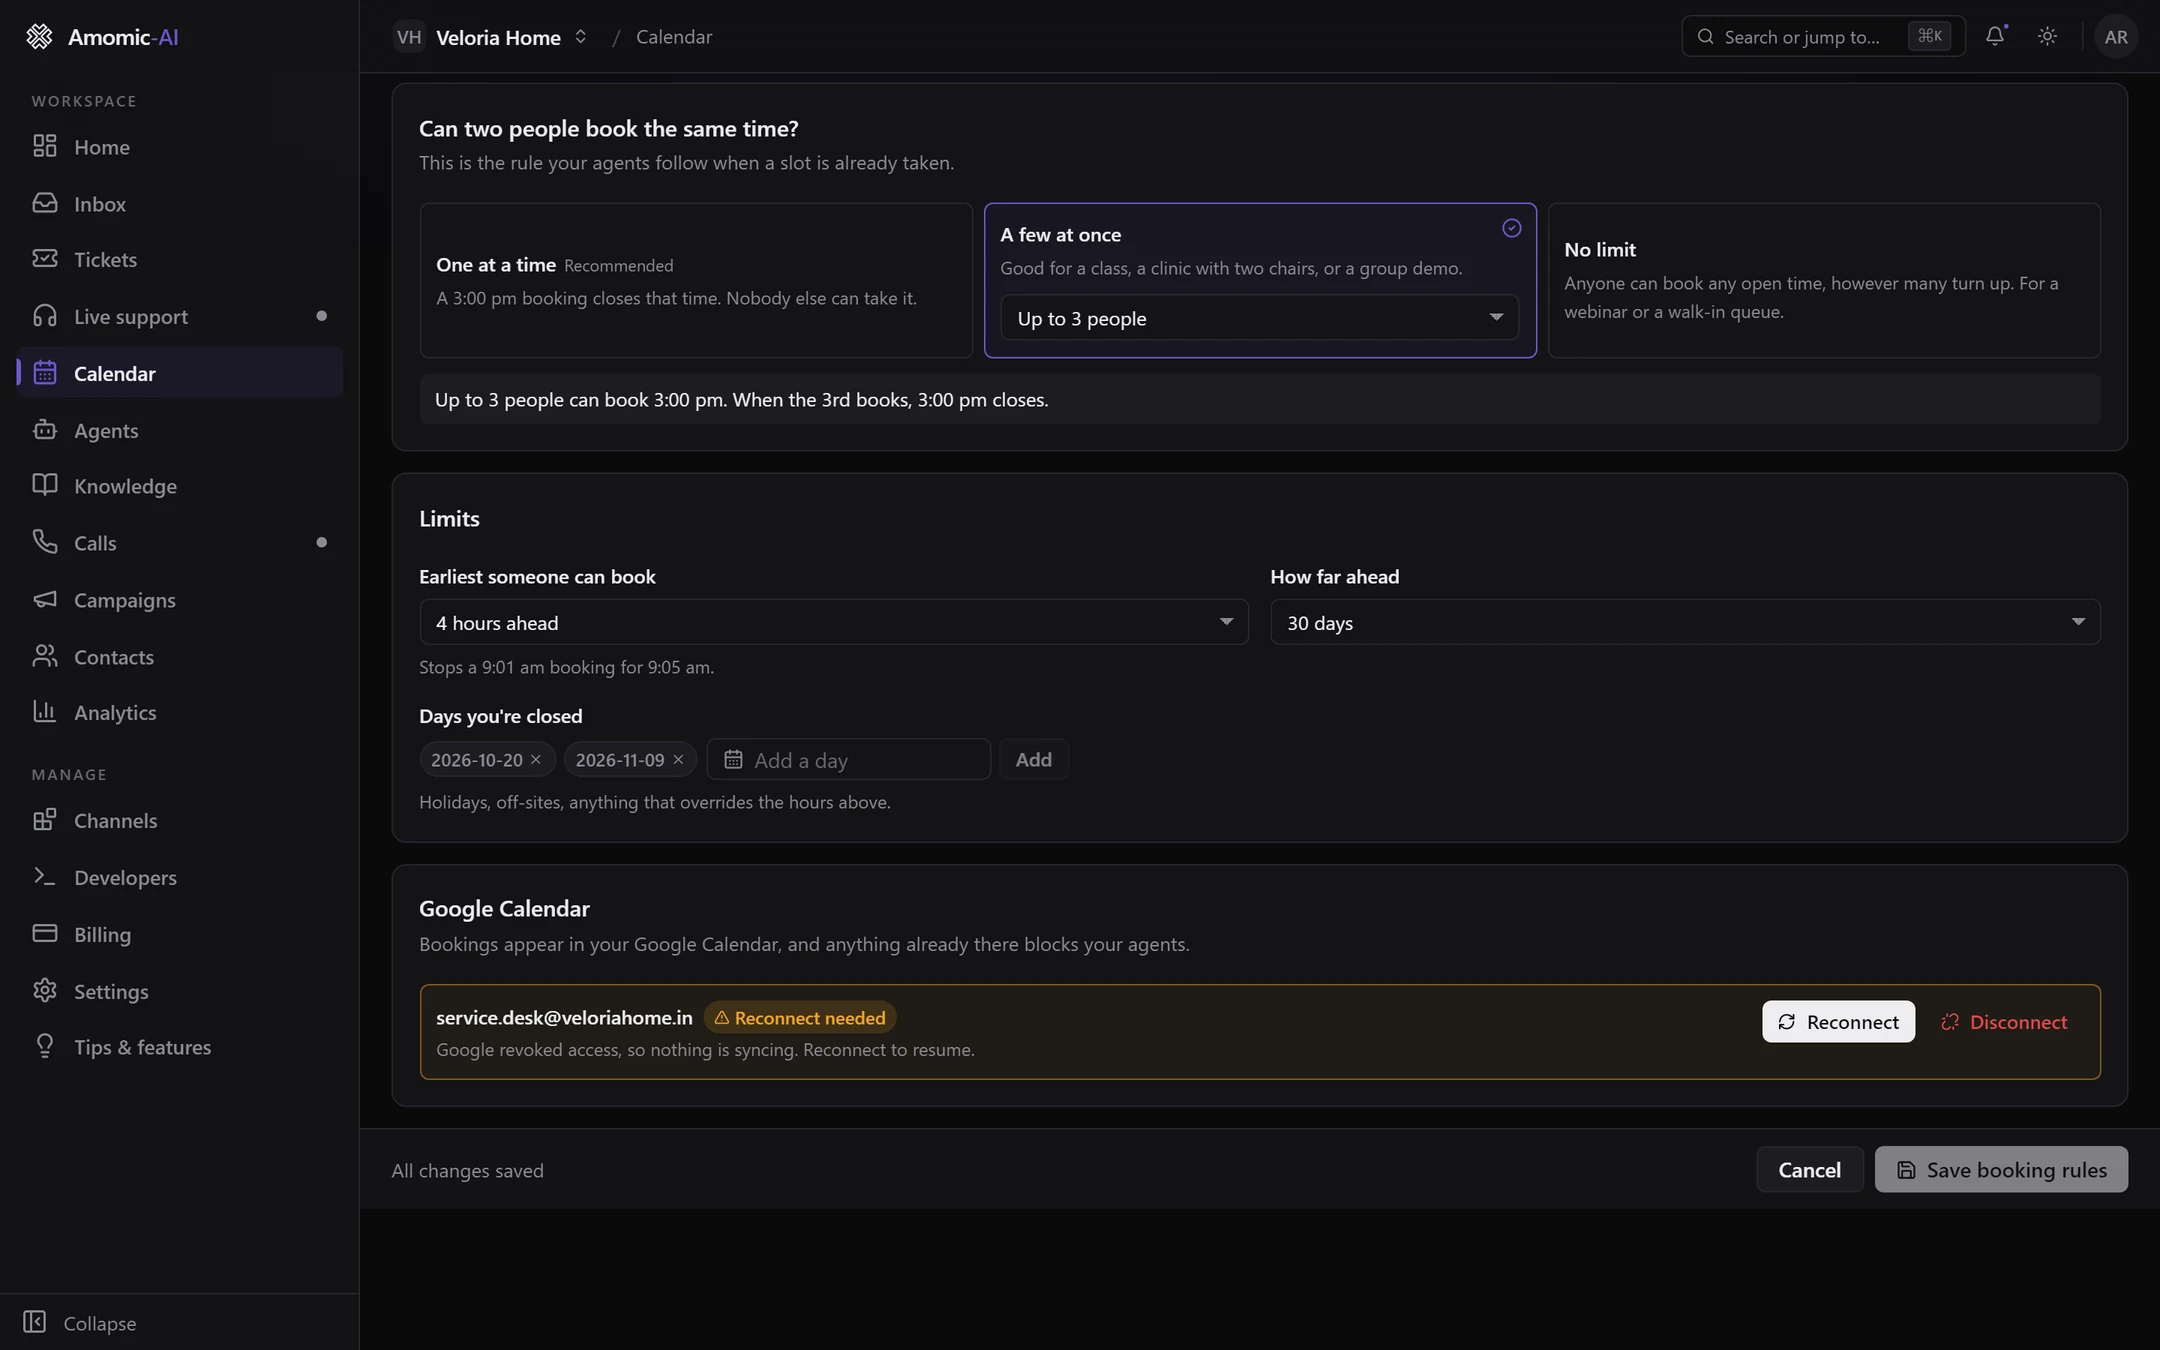Click the Reconnect button
Viewport: 2160px width, 1350px height.
[1838, 1022]
